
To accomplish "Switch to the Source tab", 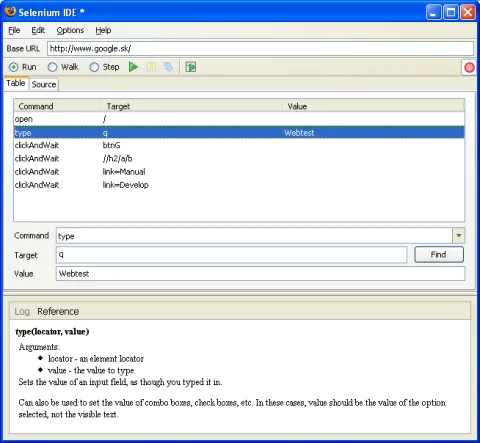I will (44, 84).
